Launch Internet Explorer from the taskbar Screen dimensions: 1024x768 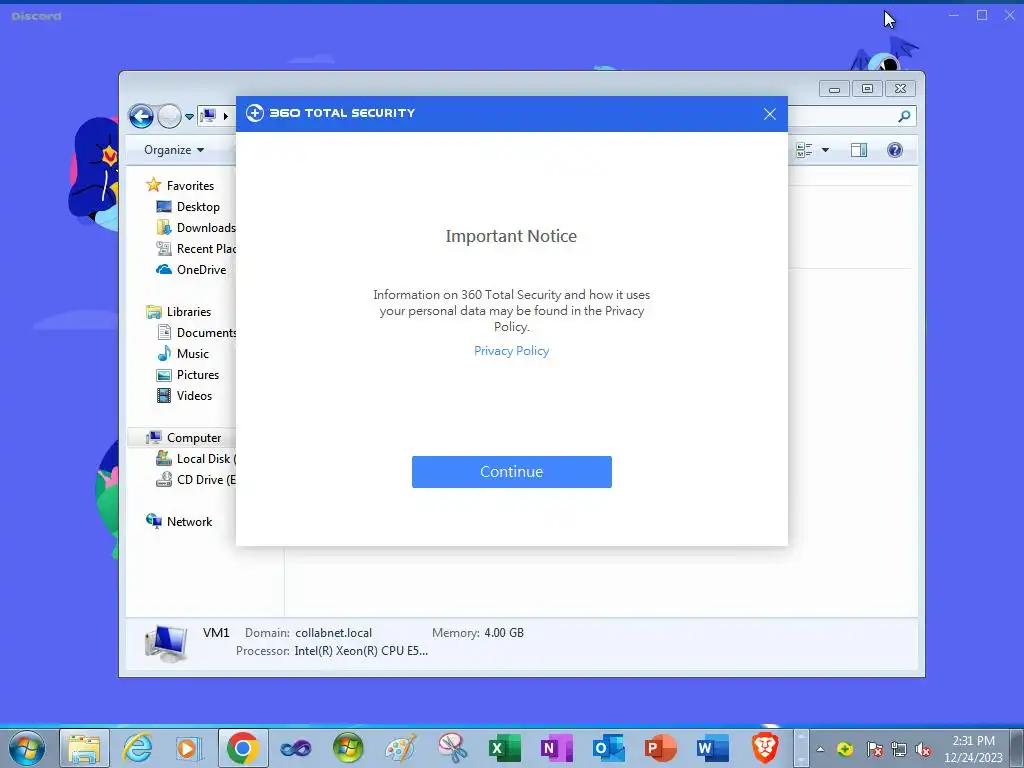(x=137, y=748)
